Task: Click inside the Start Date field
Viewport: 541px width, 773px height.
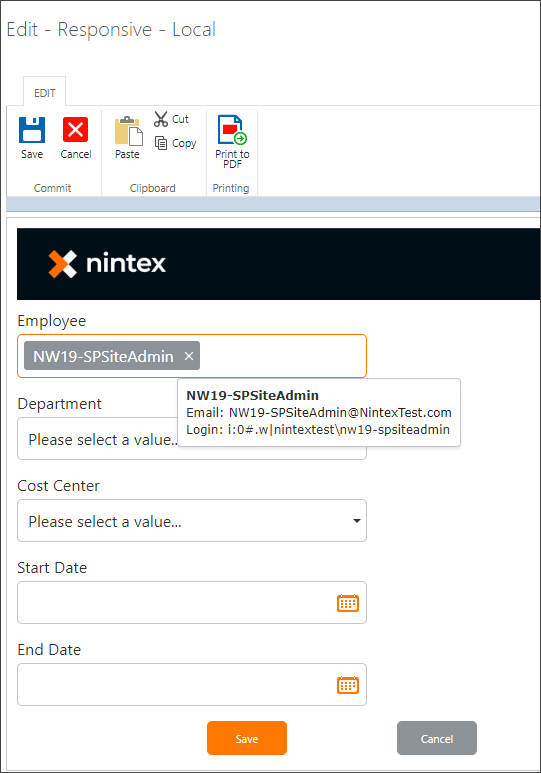Action: (x=192, y=602)
